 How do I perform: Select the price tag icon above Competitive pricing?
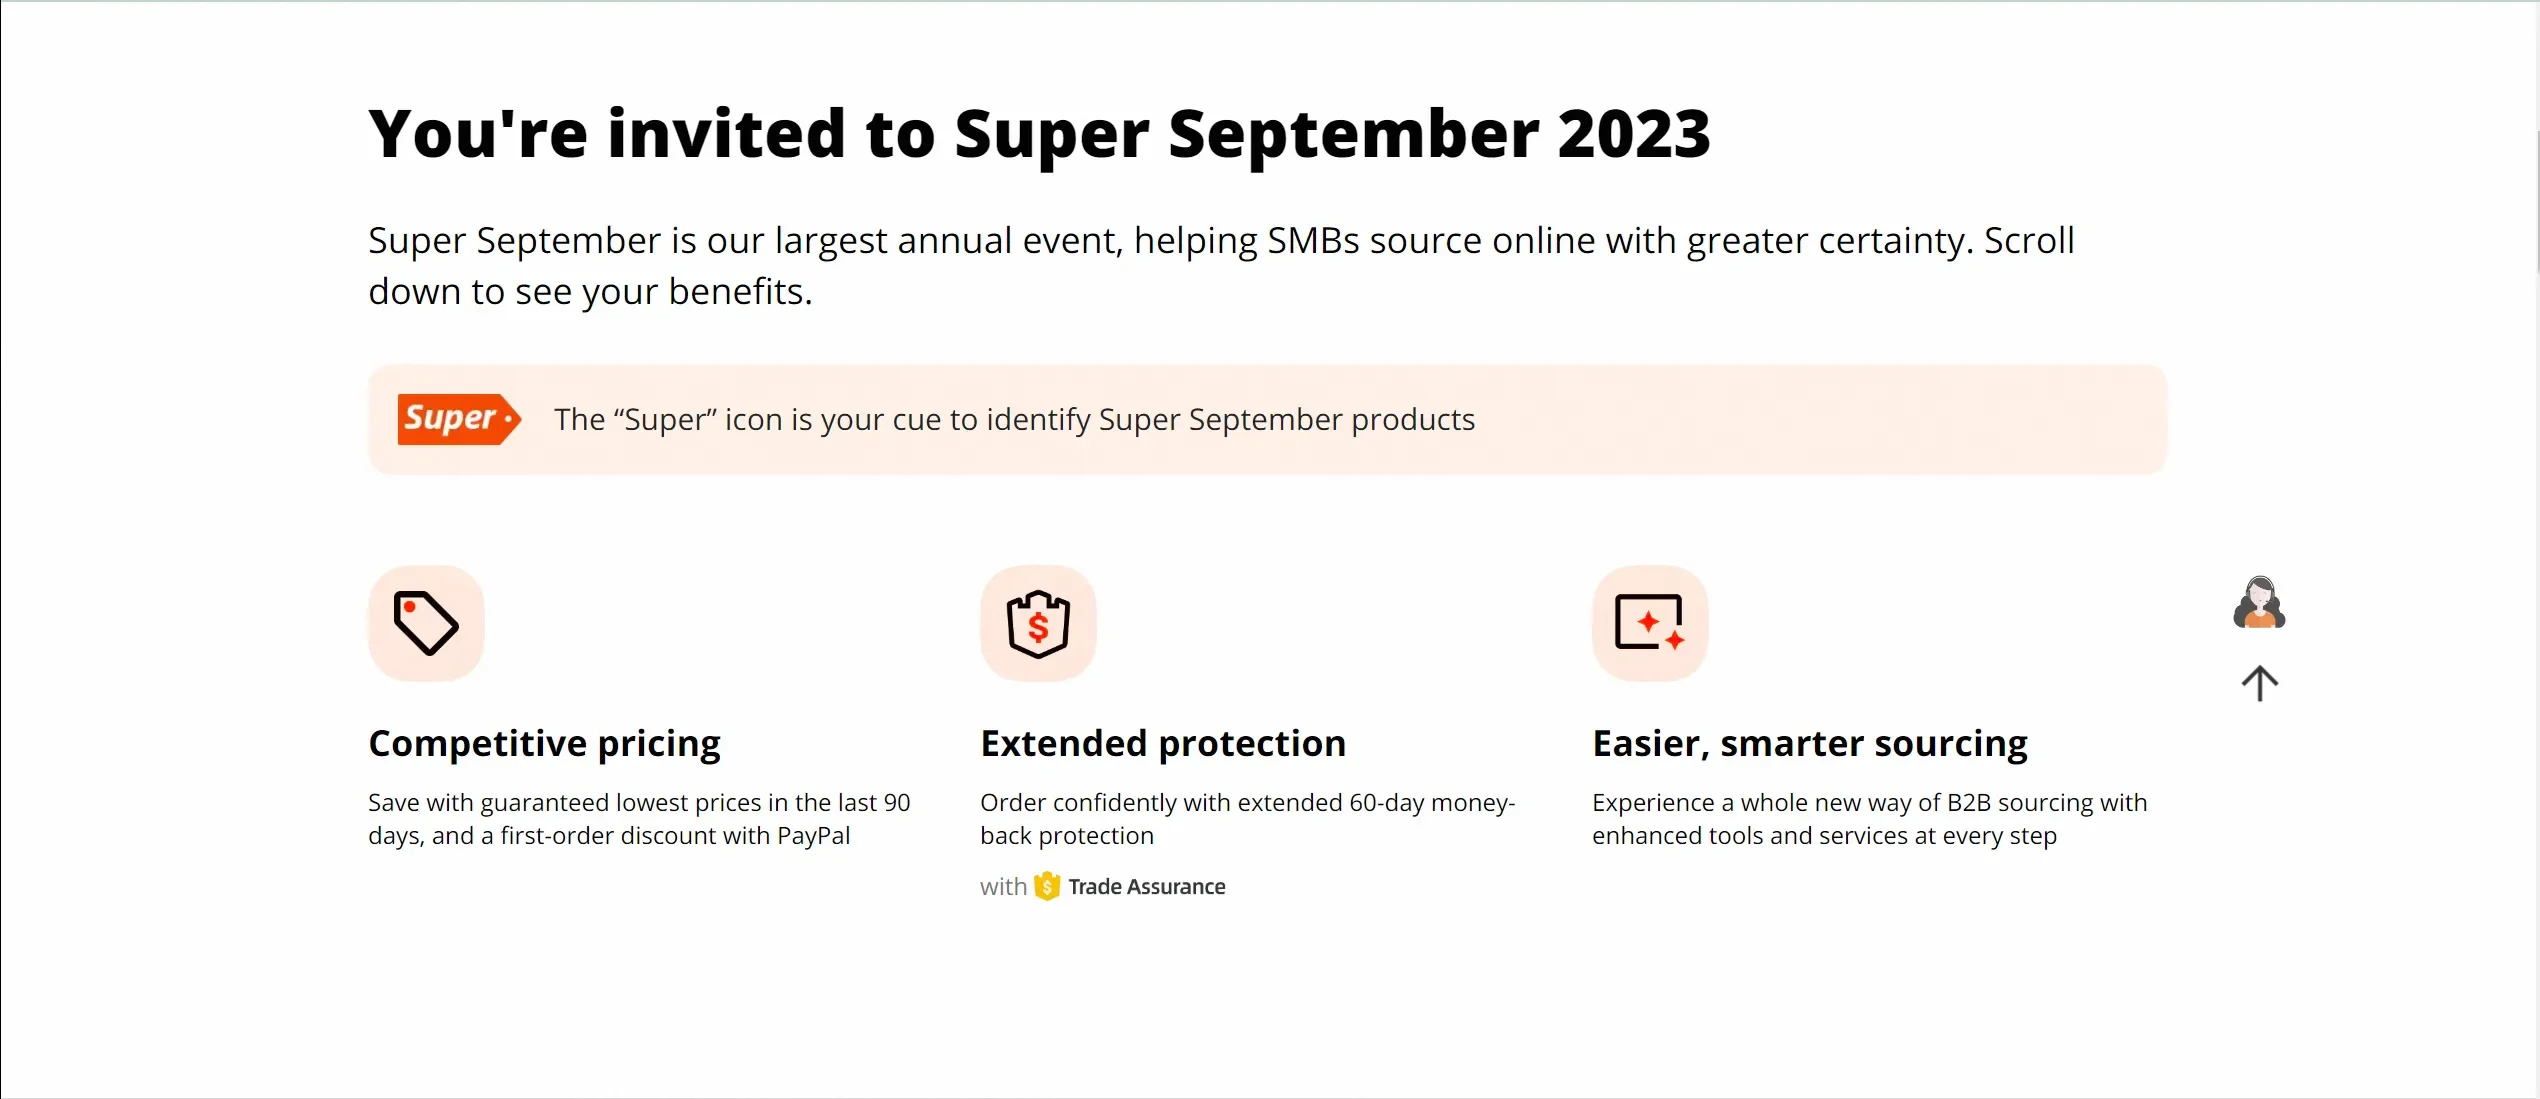[426, 623]
